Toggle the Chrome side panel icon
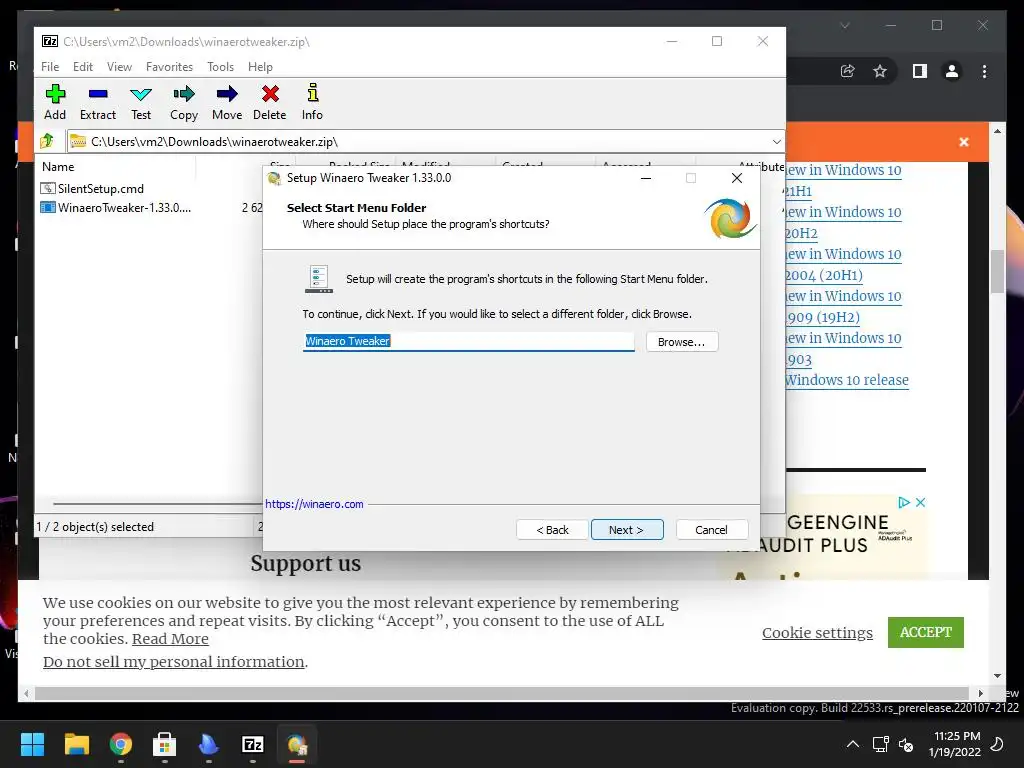Screen dimensions: 1024x768 [x=920, y=71]
